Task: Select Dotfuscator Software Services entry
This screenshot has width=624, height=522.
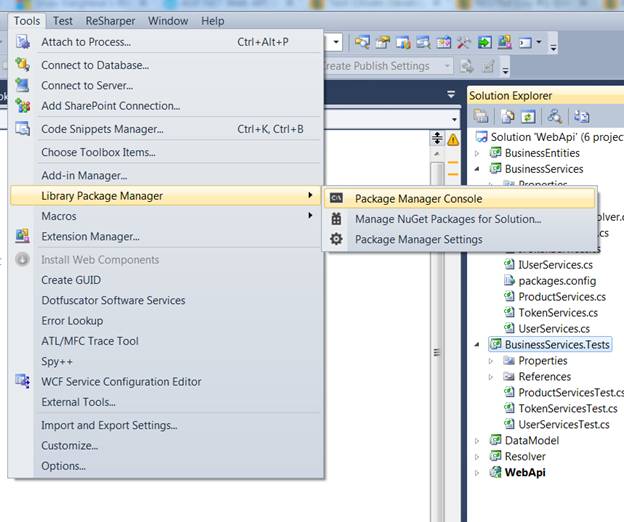Action: pos(165,300)
